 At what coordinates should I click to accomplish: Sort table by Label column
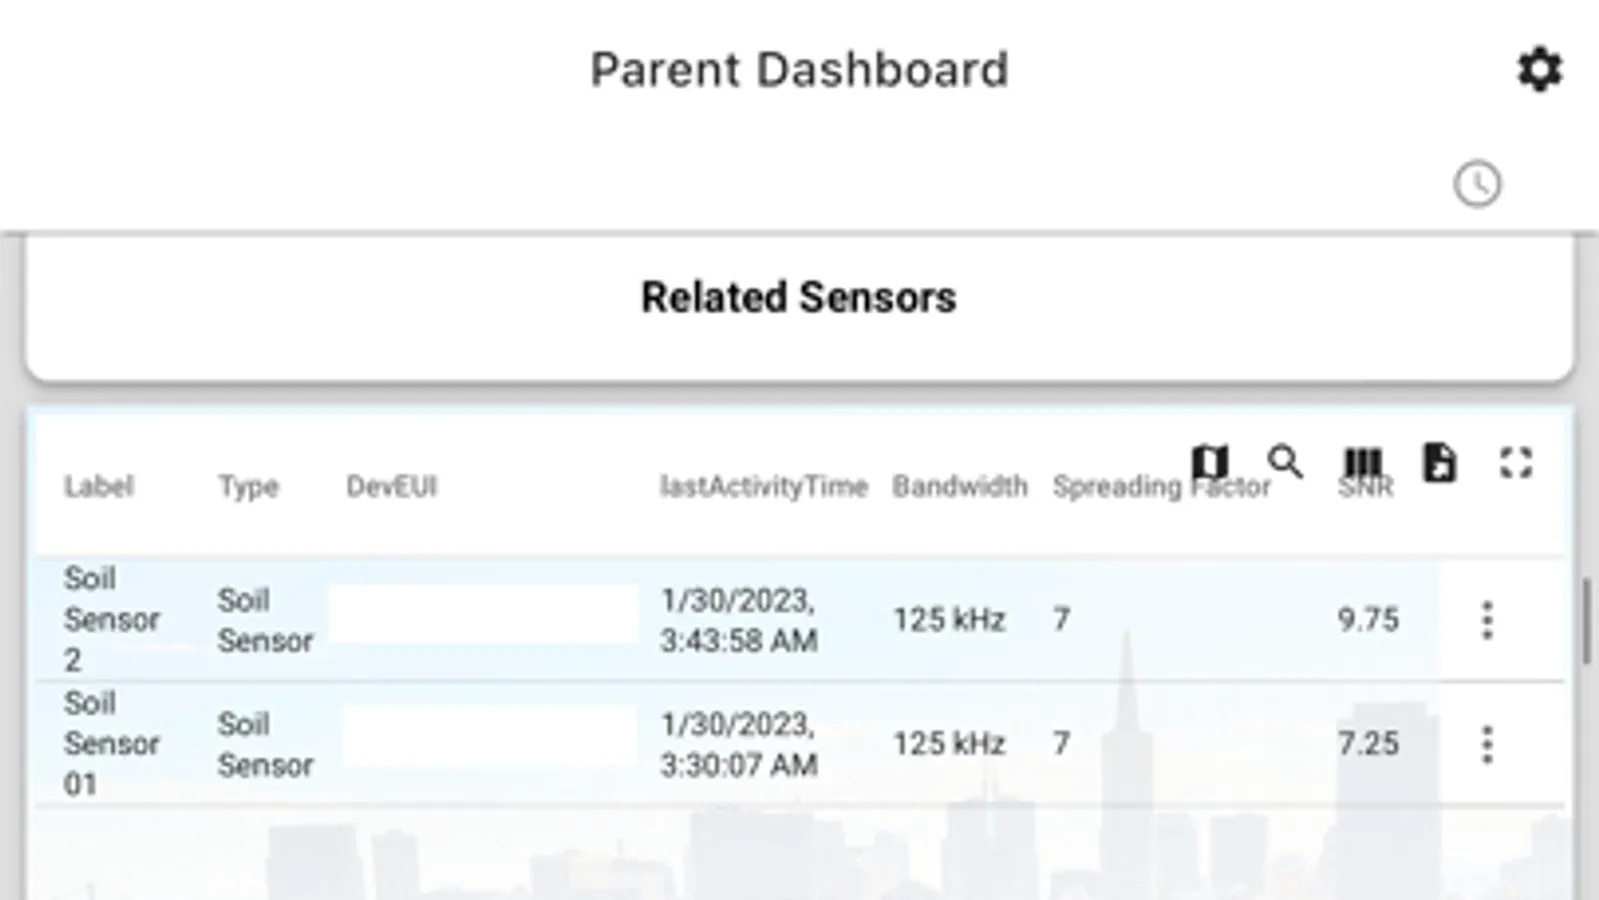(x=98, y=487)
